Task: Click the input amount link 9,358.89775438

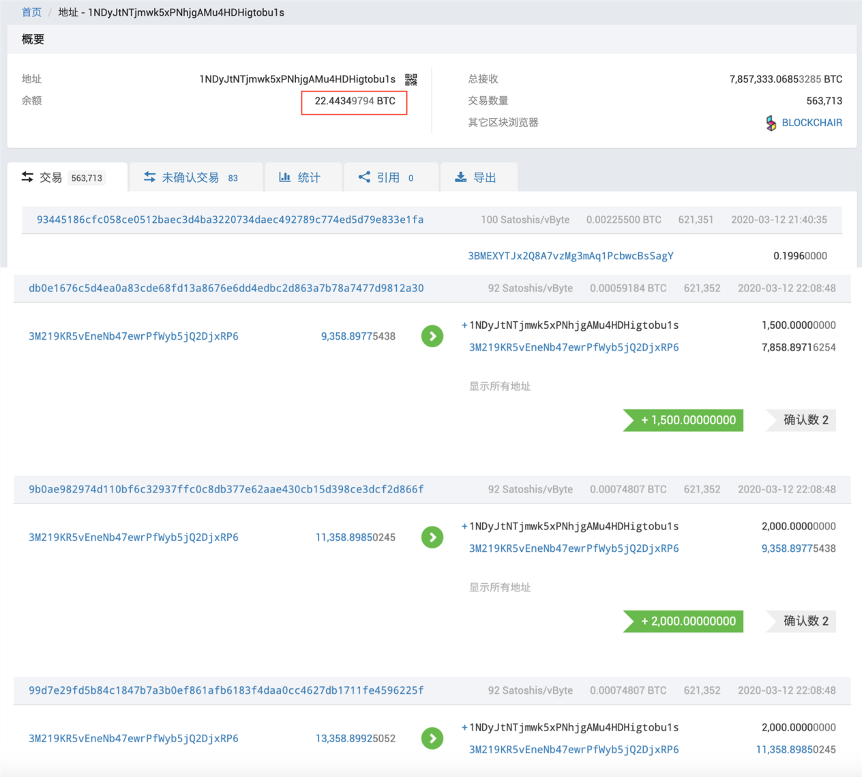Action: coord(358,336)
